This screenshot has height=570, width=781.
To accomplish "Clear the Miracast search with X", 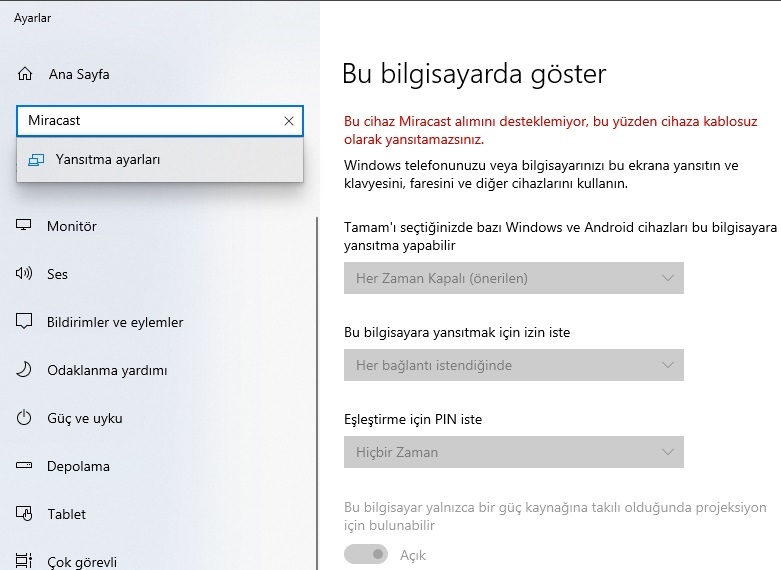I will (289, 121).
